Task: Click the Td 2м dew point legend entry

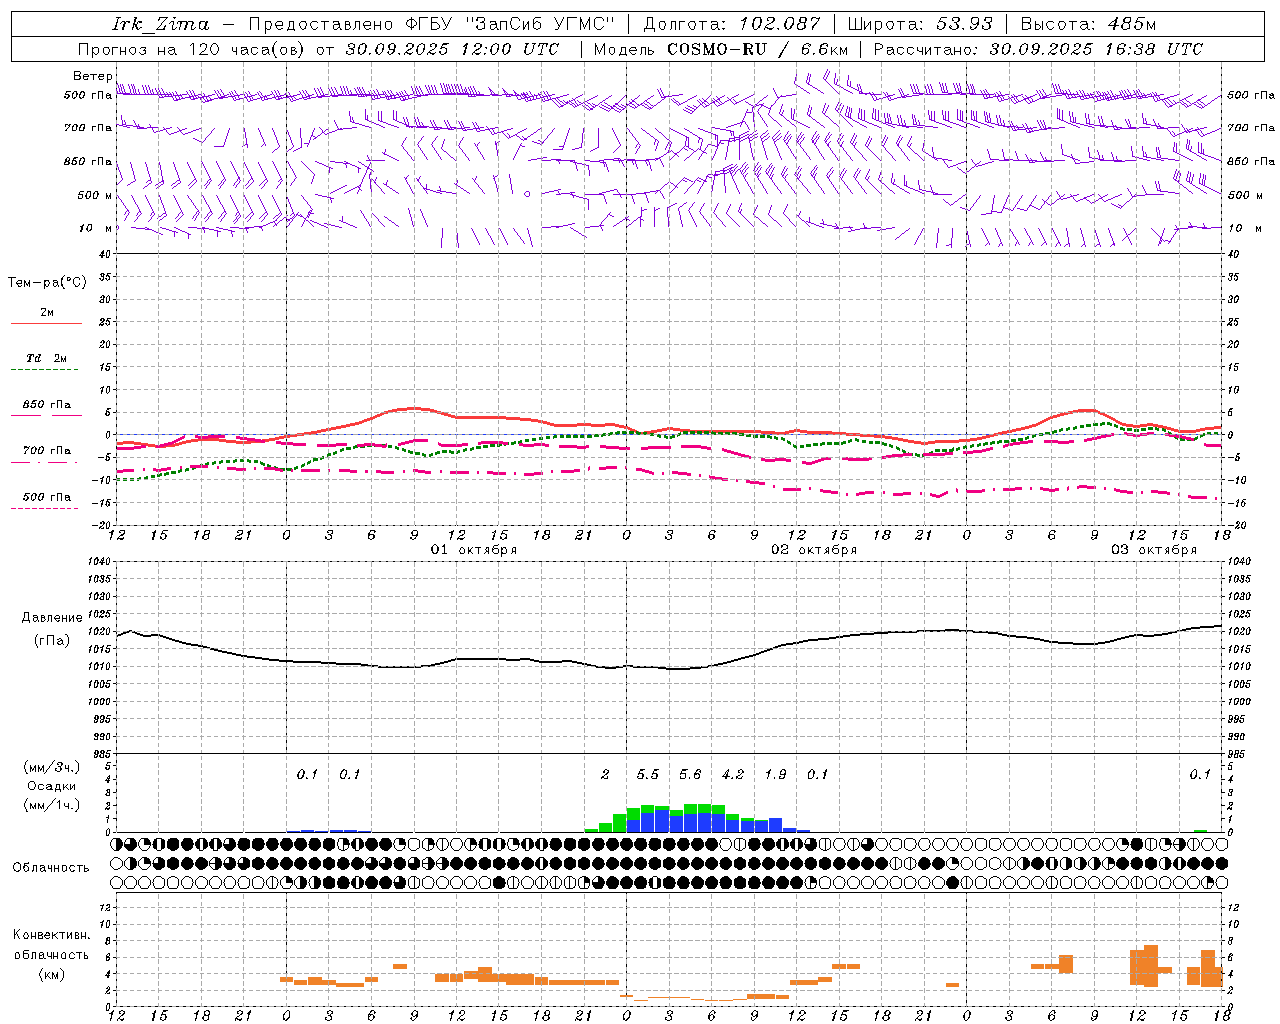Action: click(x=47, y=358)
